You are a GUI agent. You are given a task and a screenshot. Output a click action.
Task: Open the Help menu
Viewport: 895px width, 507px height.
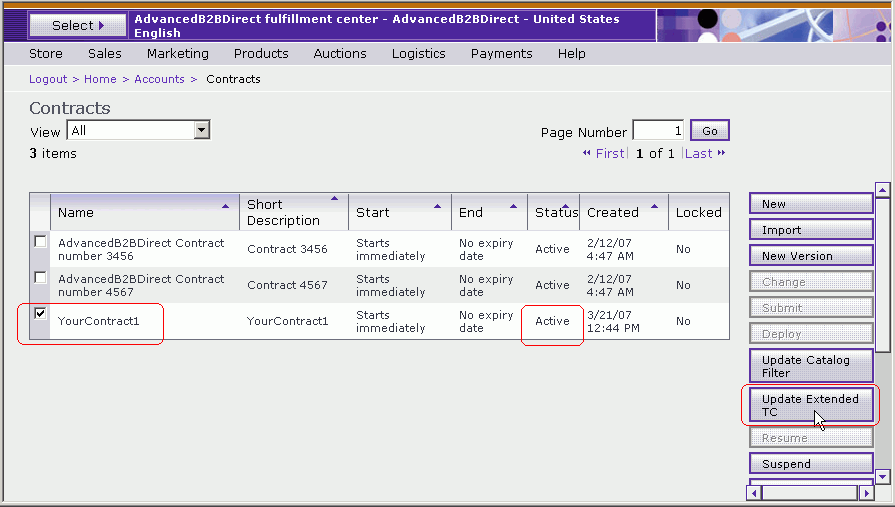[x=571, y=54]
